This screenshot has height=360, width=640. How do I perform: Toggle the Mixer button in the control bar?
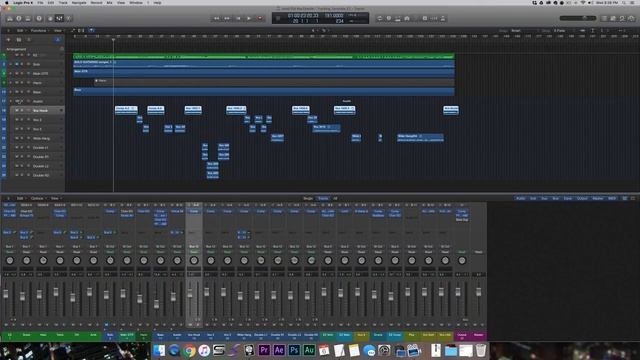click(x=60, y=18)
